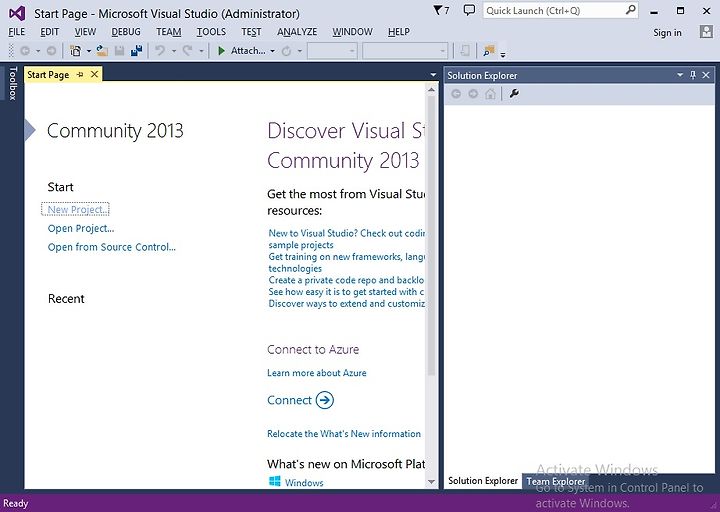Click the Get training on new frameworks link

346,262
